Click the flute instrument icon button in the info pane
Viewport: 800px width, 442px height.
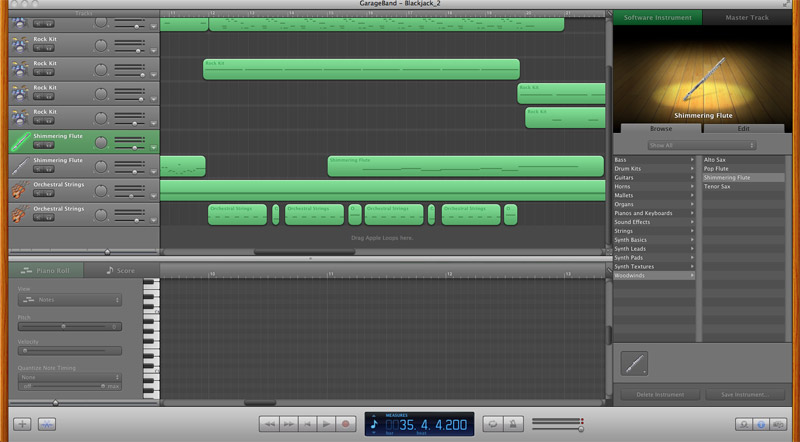pos(634,363)
